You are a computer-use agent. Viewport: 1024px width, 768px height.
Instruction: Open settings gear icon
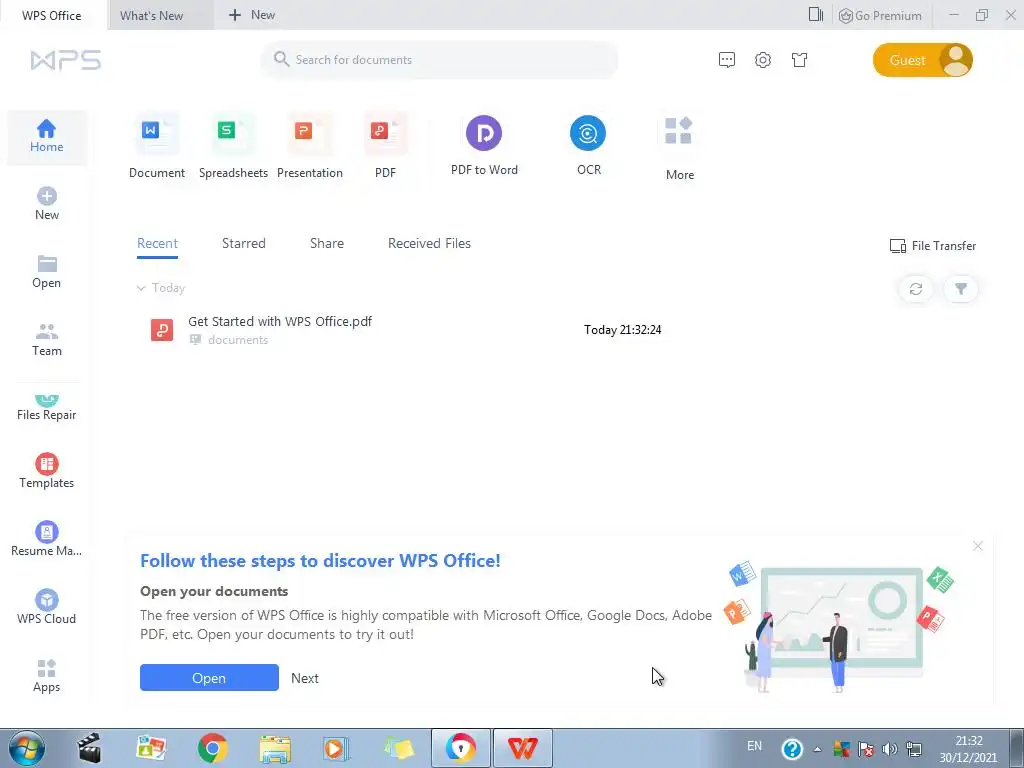(763, 60)
